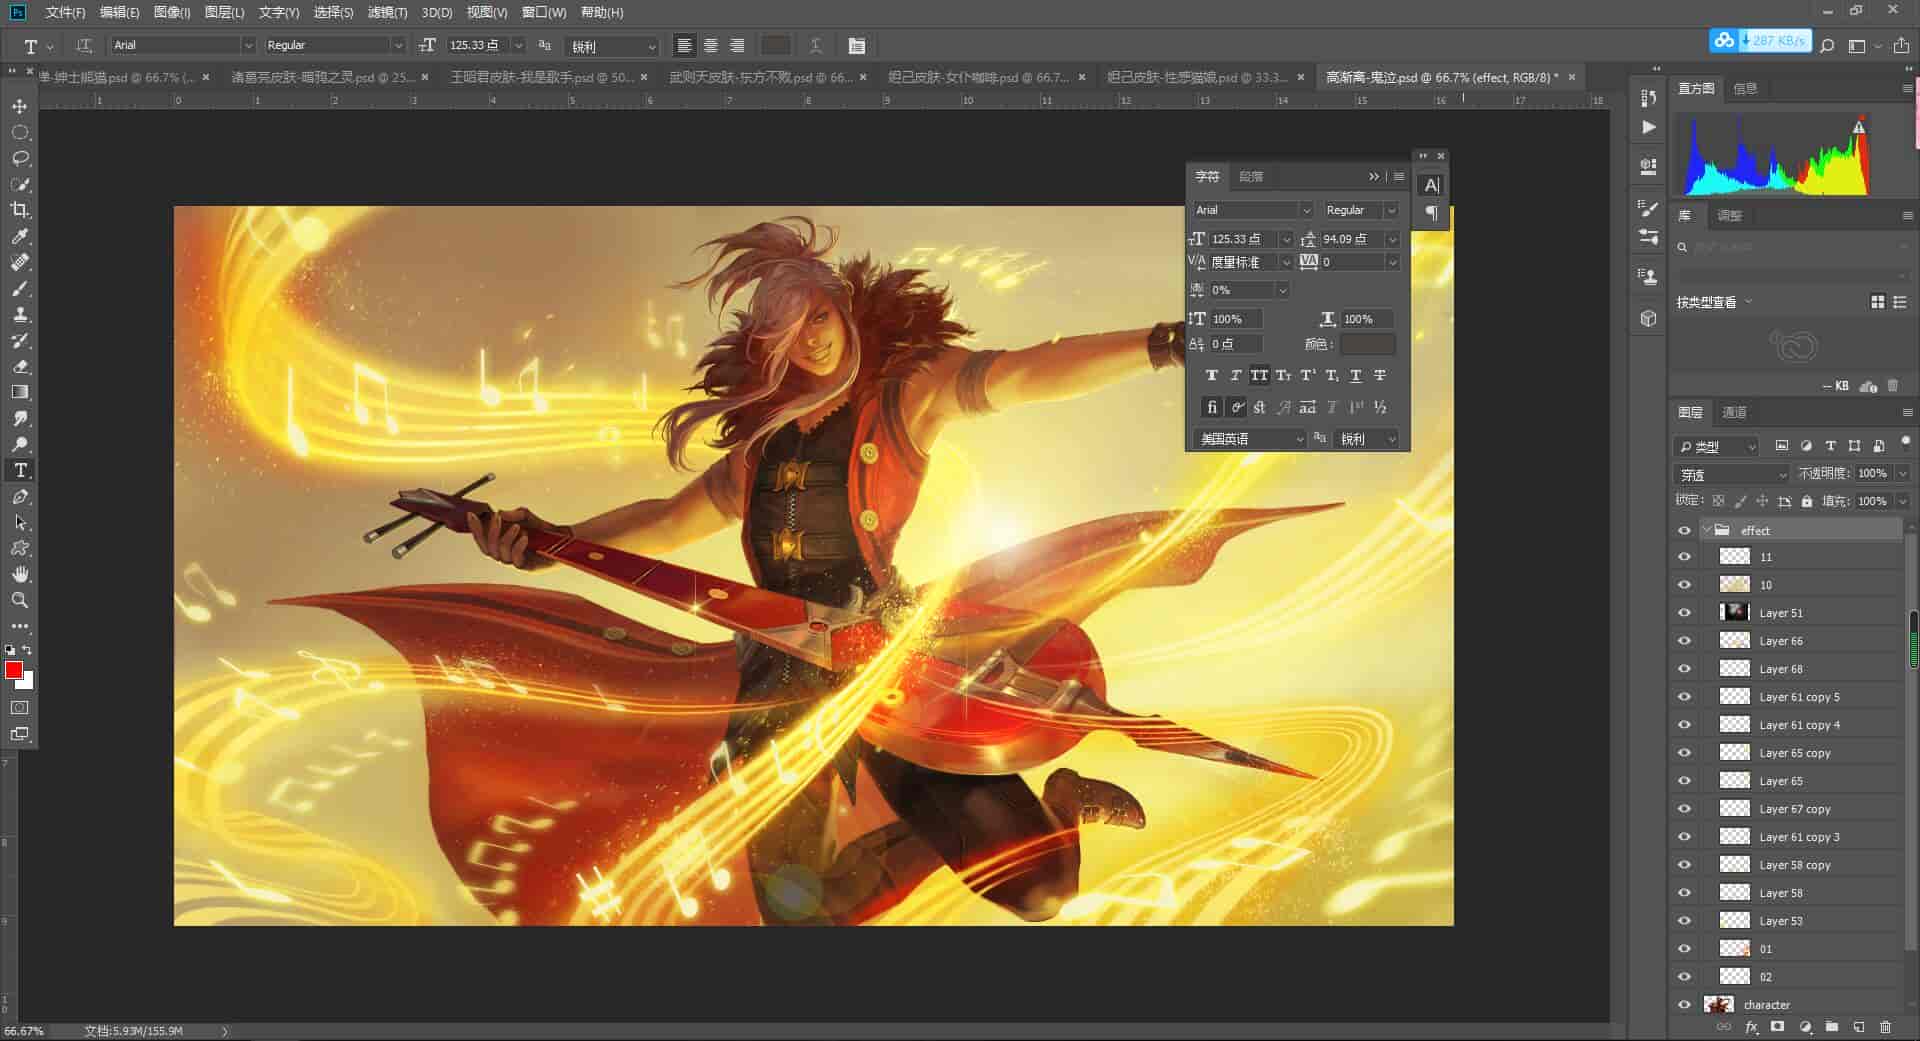Screen dimensions: 1920x1041
Task: Select the Eraser tool
Action: (20, 366)
